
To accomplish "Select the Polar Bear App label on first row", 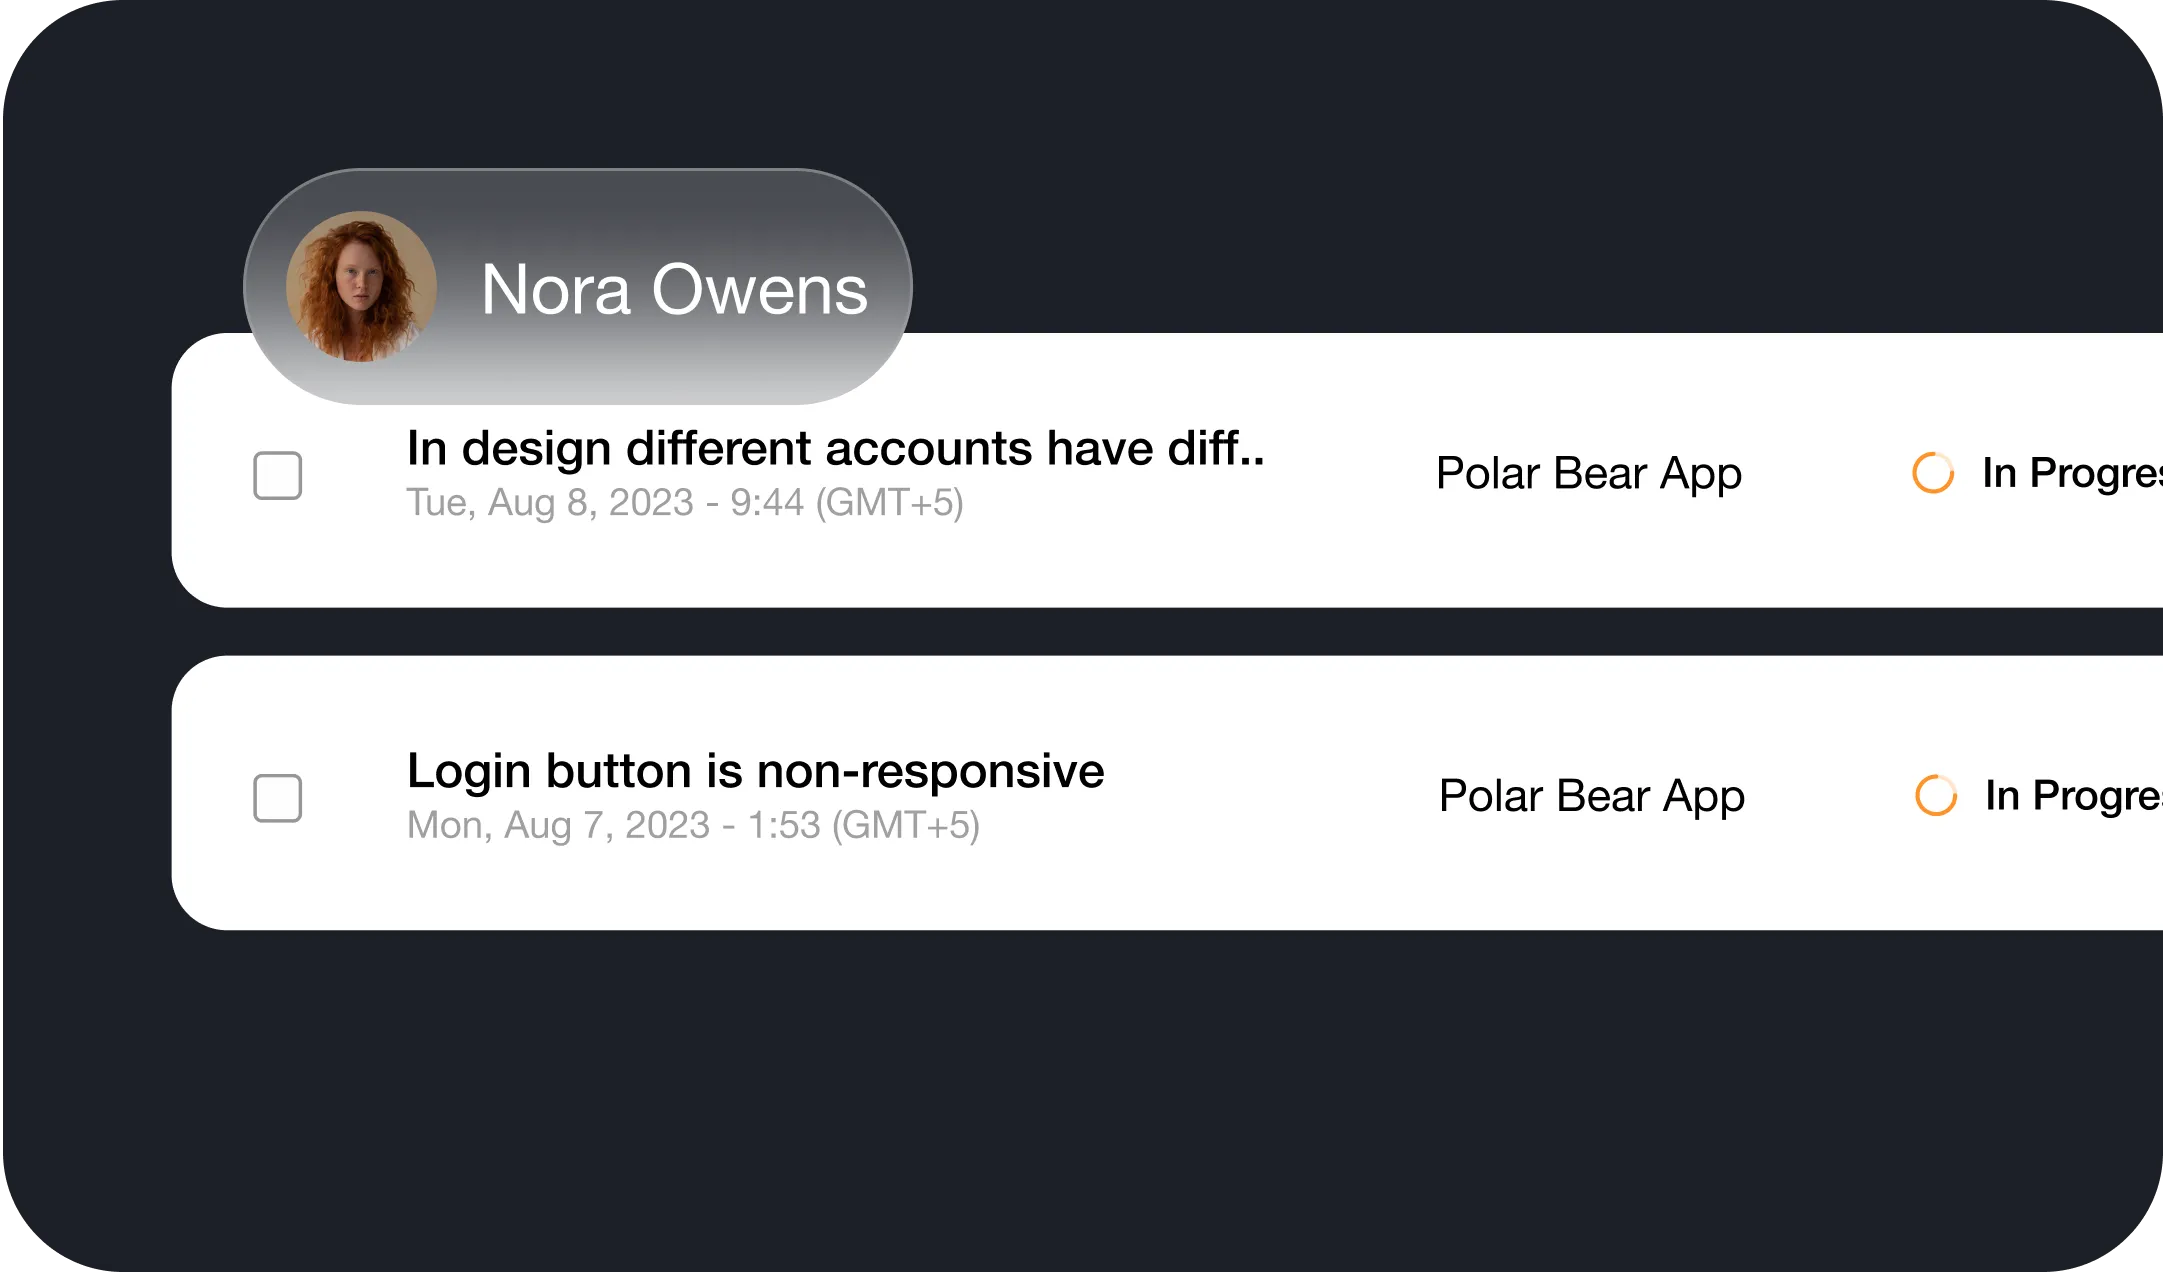I will point(1588,473).
